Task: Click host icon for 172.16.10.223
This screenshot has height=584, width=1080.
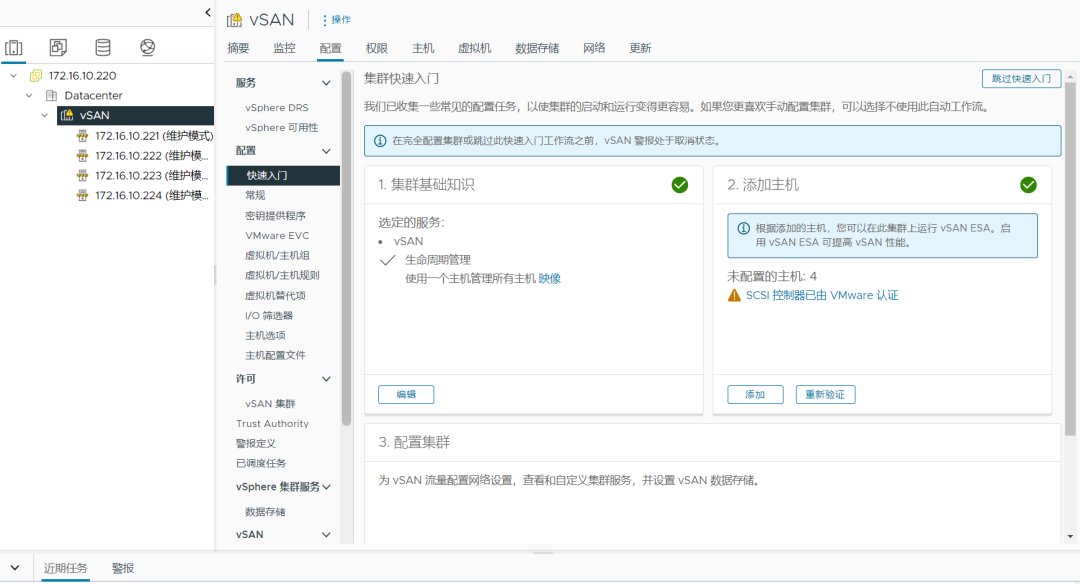Action: (x=83, y=176)
